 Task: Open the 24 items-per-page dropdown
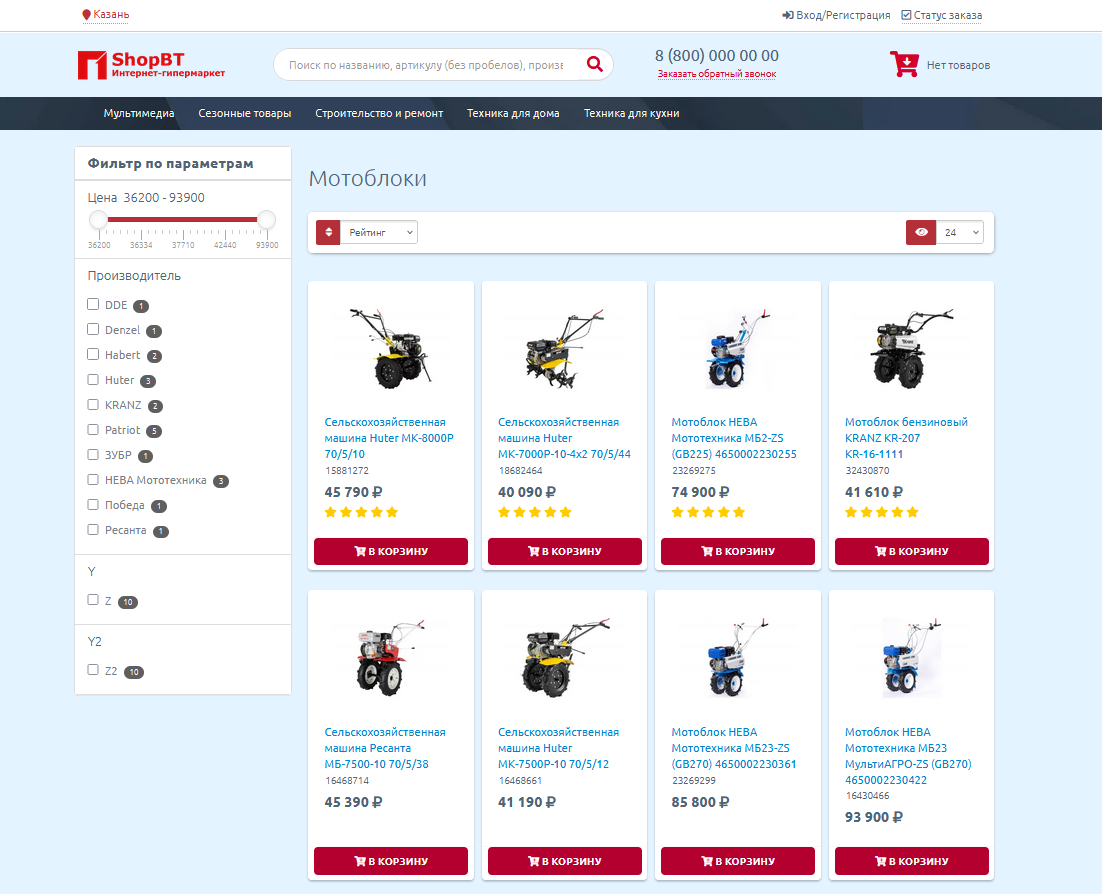pos(960,232)
